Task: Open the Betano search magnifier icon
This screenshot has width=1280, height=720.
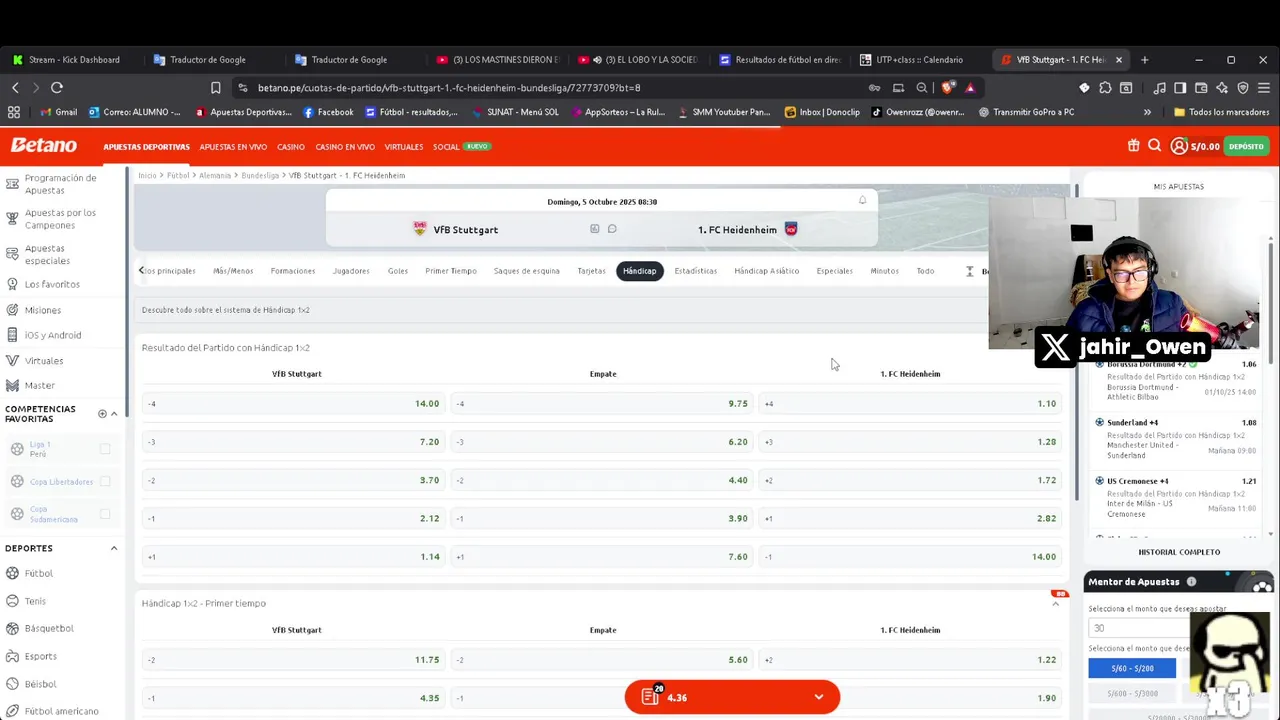Action: (1154, 146)
